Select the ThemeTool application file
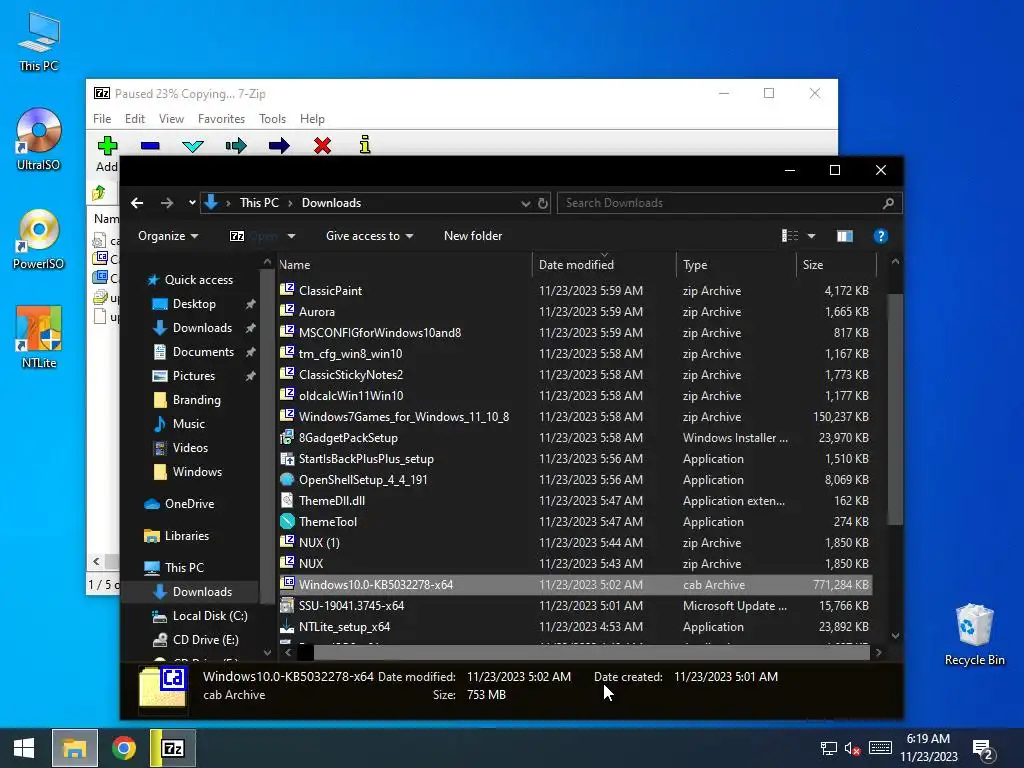Viewport: 1024px width, 768px height. (x=575, y=522)
